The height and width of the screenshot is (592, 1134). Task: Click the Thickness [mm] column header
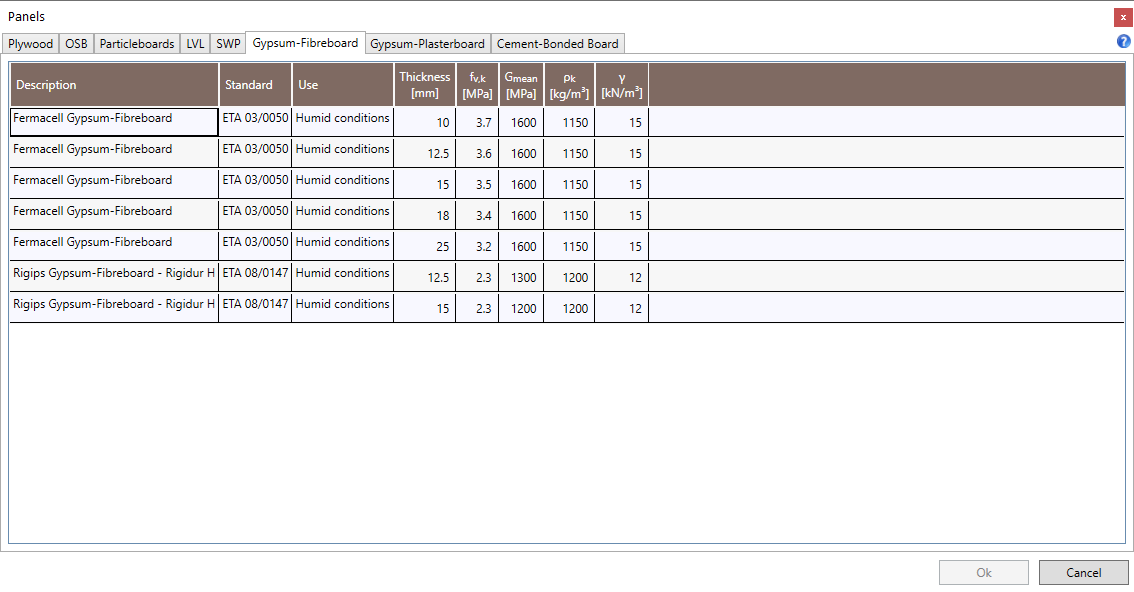click(425, 85)
